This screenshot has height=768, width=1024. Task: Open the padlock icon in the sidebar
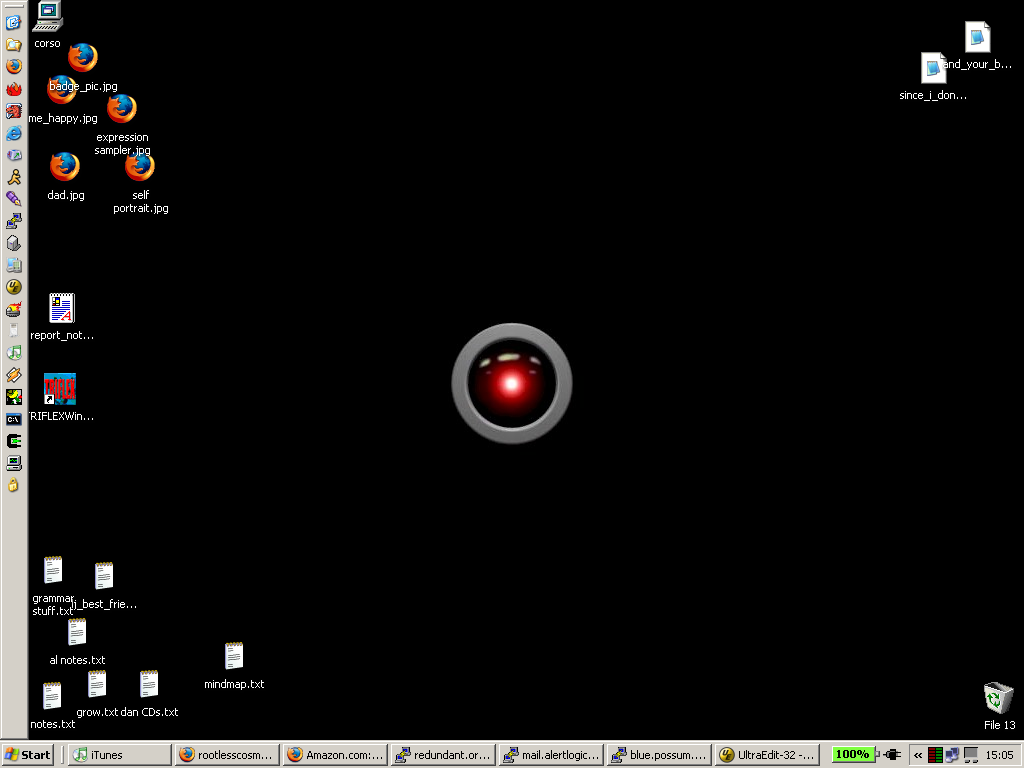(x=14, y=485)
